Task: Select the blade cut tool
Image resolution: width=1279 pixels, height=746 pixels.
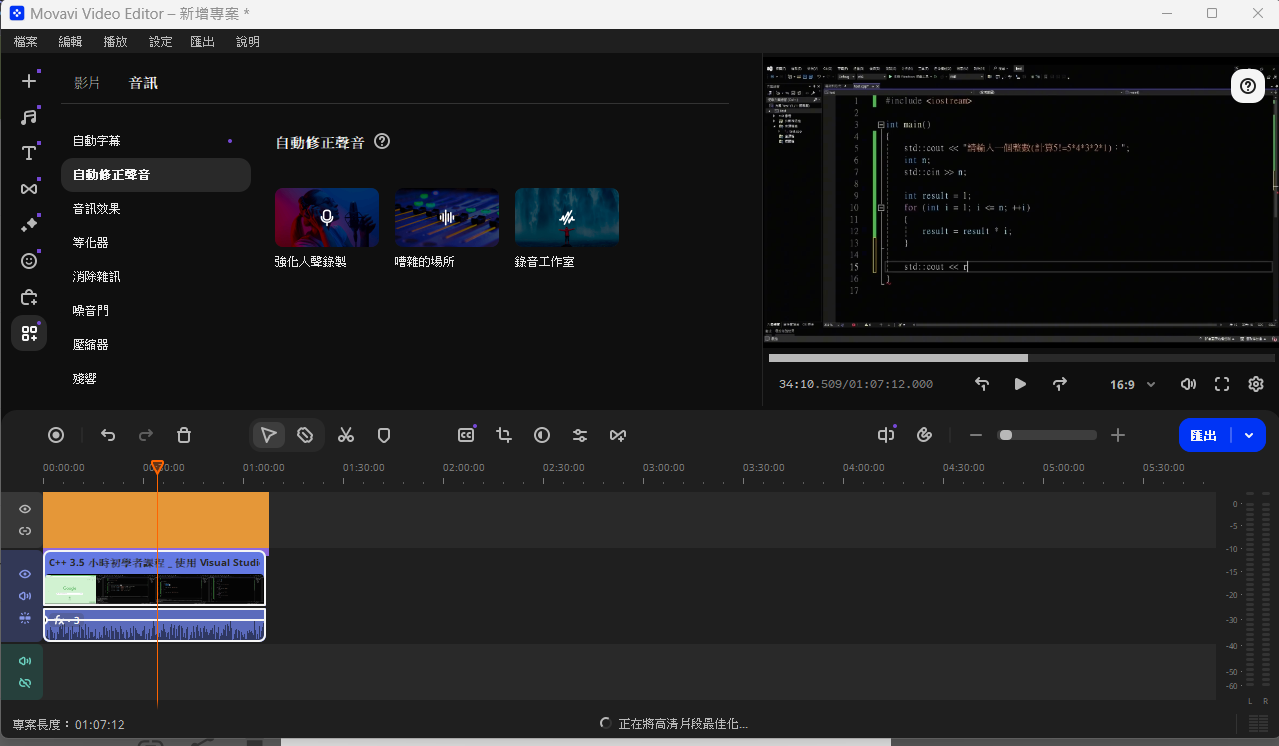Action: [x=305, y=435]
